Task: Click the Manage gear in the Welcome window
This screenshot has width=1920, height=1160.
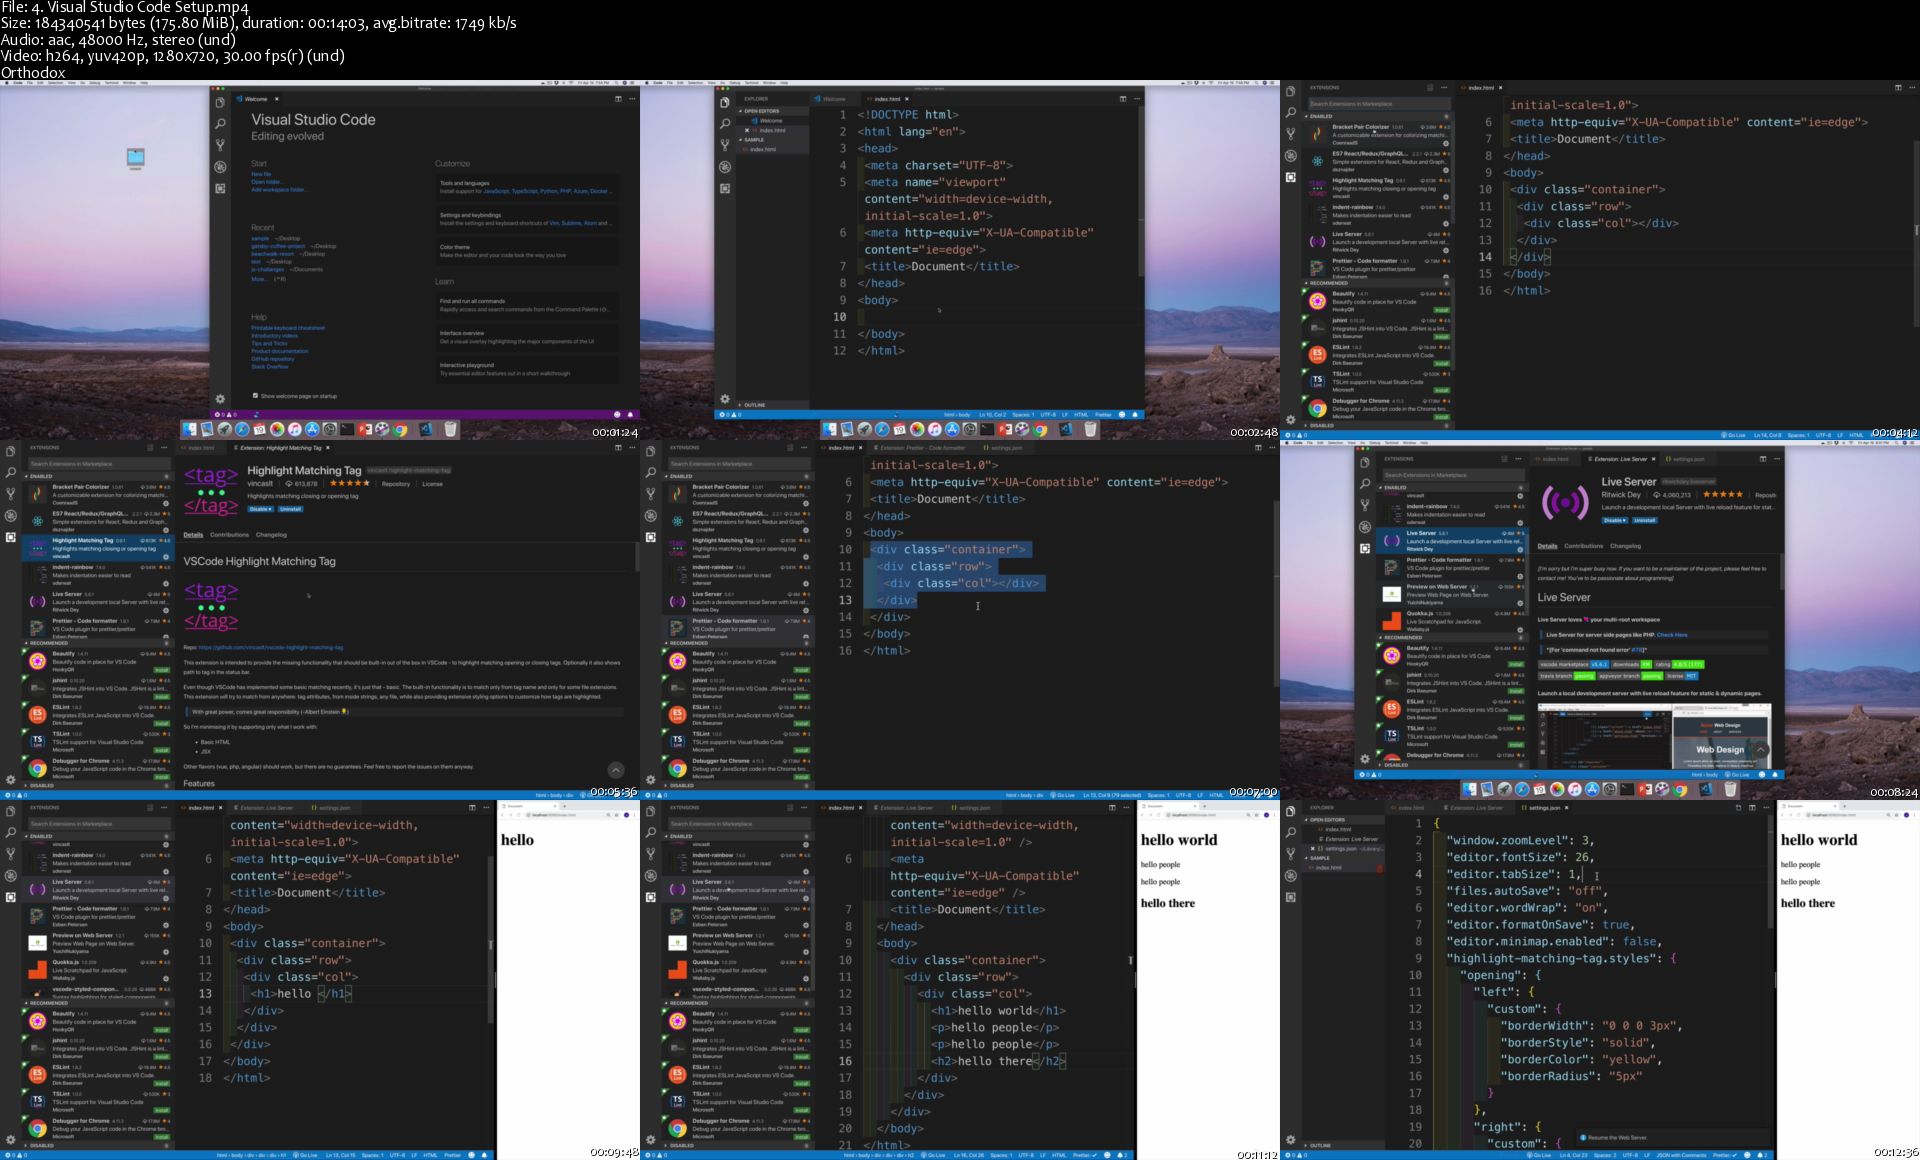Action: [220, 398]
